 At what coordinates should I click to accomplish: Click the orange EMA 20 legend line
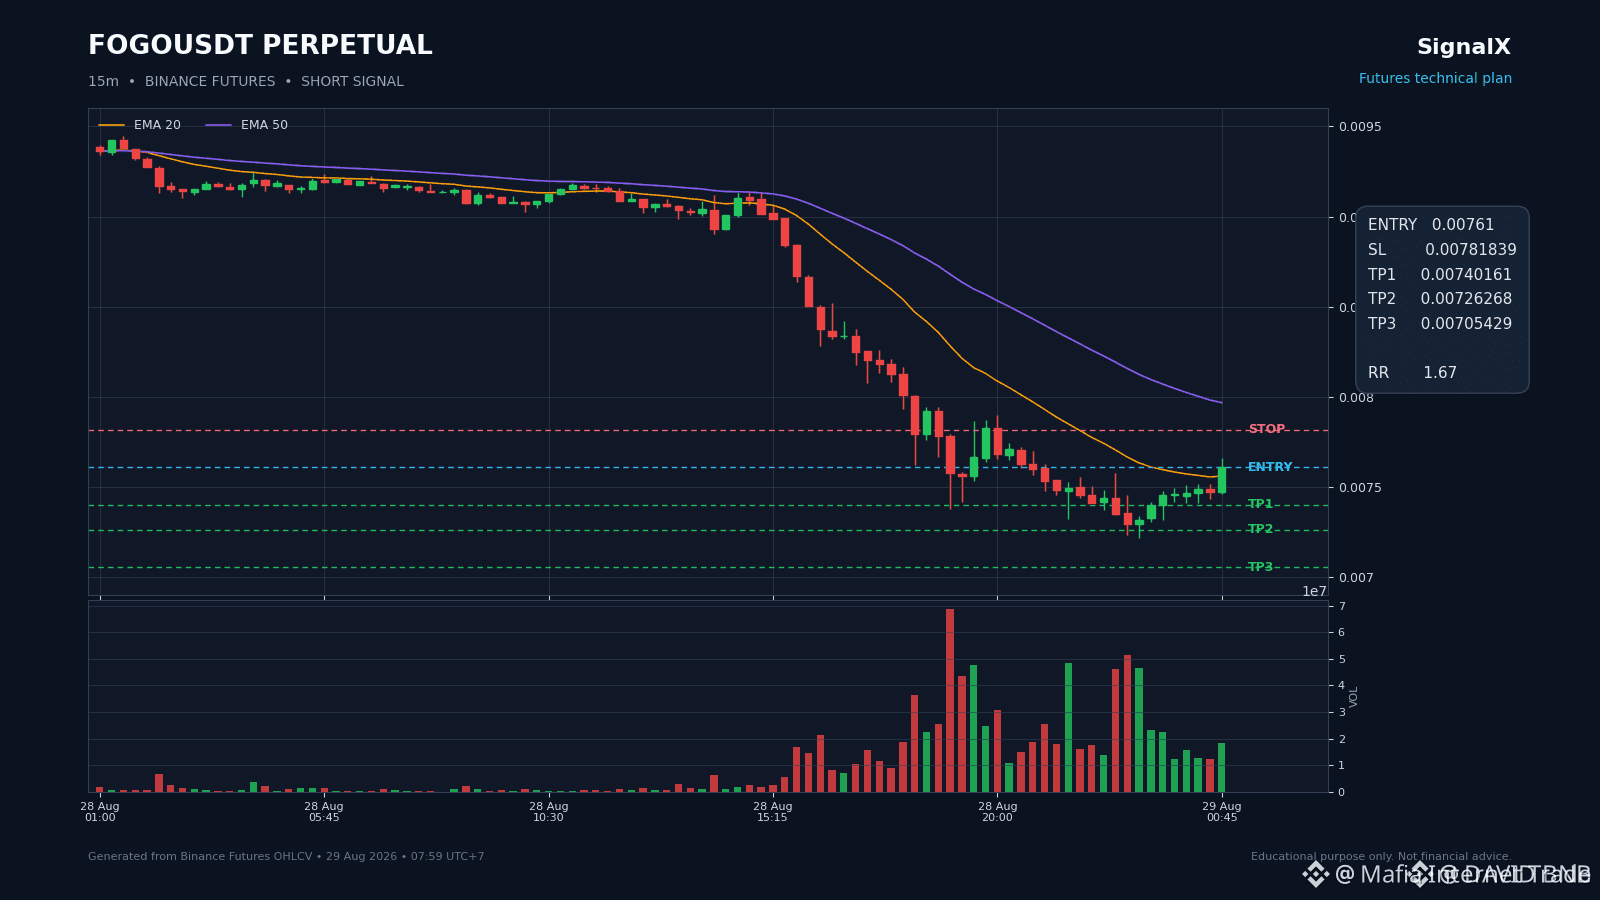point(111,125)
